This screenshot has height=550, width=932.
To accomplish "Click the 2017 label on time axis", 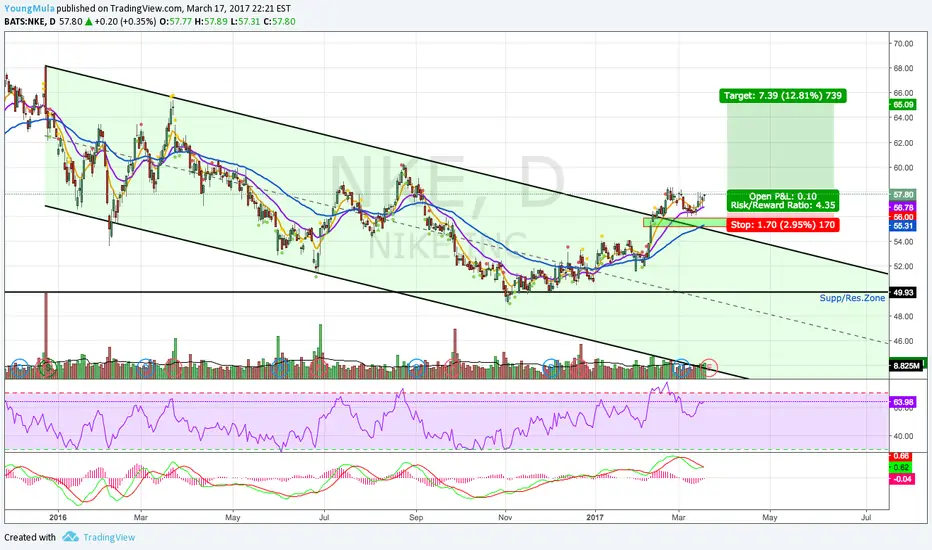I will click(595, 517).
